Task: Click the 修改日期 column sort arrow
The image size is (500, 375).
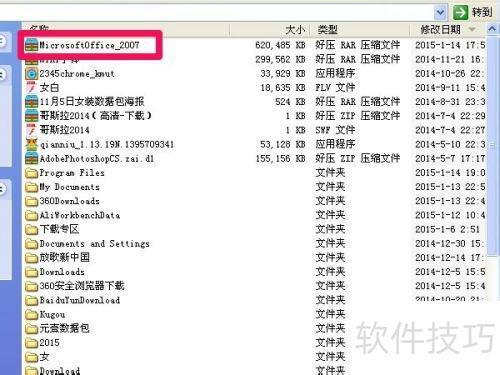Action: [472, 30]
